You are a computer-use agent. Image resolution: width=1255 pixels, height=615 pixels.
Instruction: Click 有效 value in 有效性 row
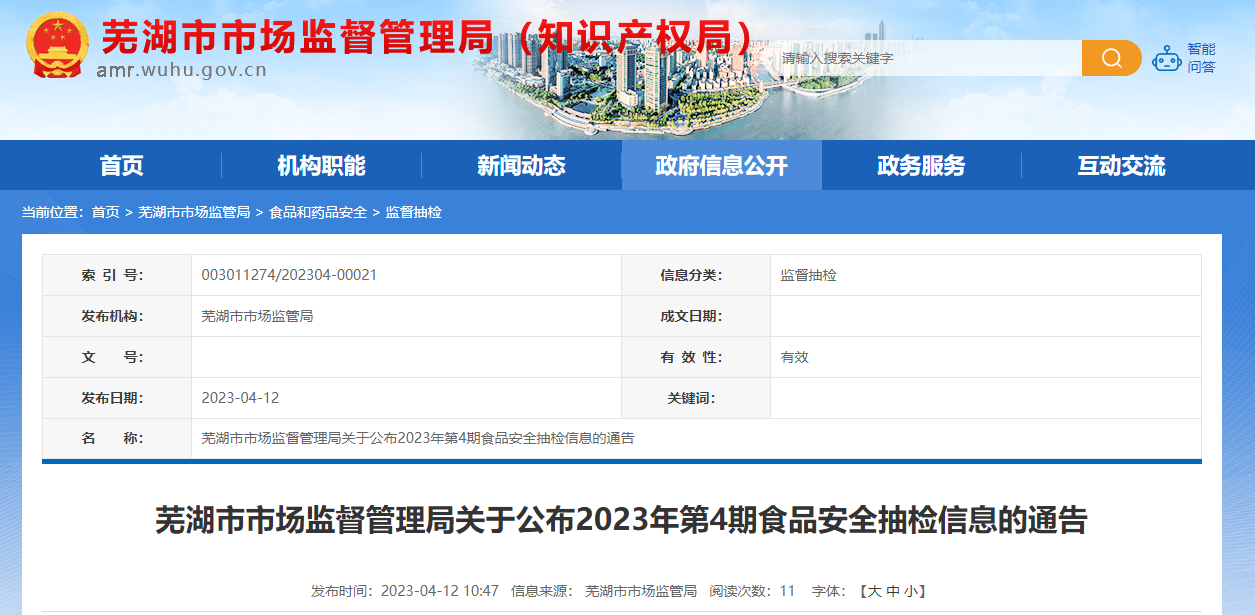coord(795,357)
